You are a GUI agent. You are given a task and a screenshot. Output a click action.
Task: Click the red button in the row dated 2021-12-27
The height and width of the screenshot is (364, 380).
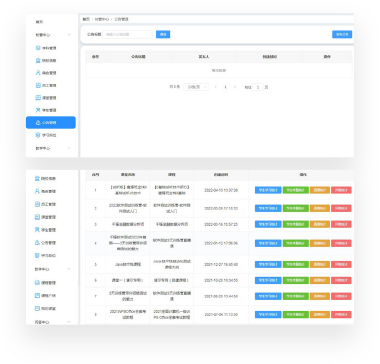click(x=341, y=264)
